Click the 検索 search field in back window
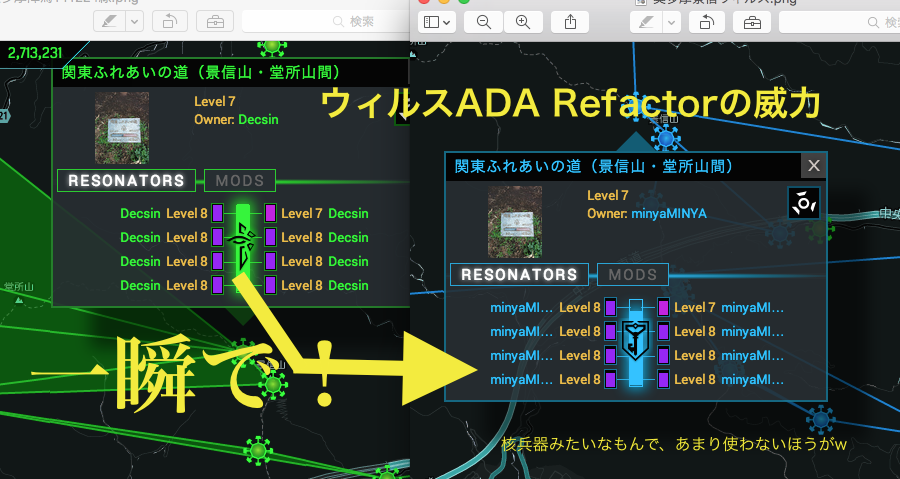Viewport: 900px width, 479px height. click(x=326, y=21)
